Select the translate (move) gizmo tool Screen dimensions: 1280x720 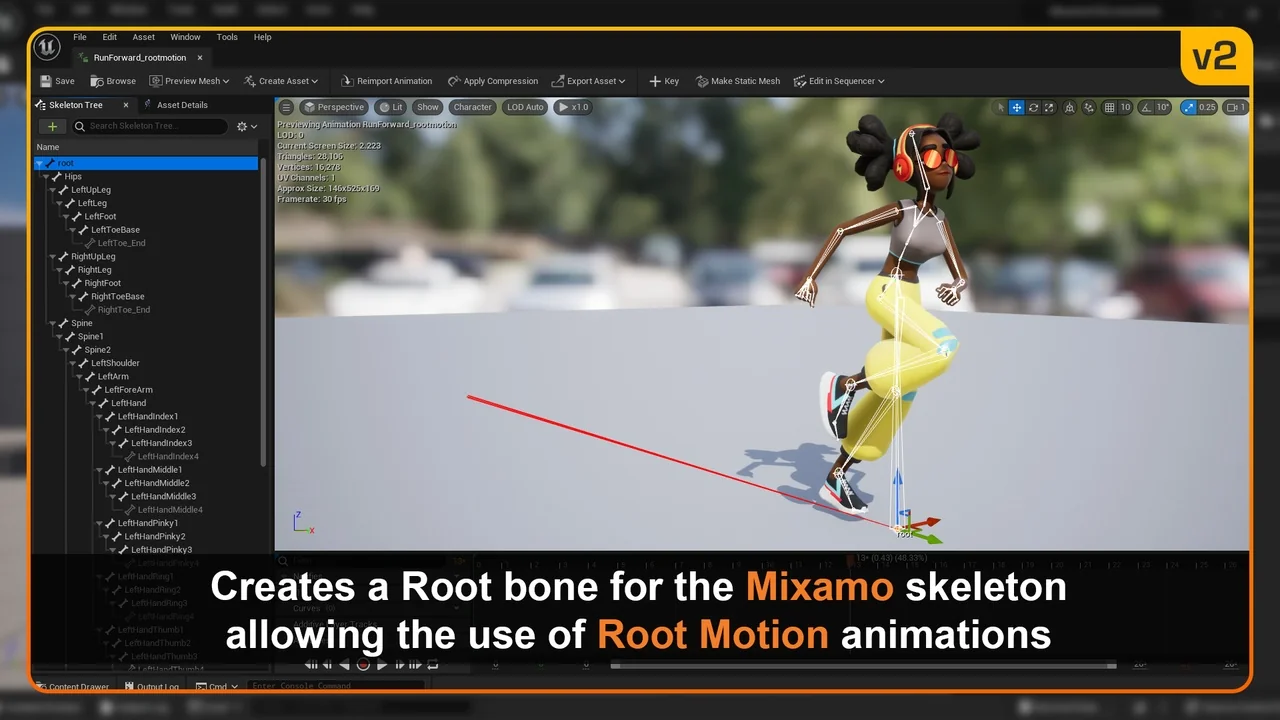[1016, 107]
